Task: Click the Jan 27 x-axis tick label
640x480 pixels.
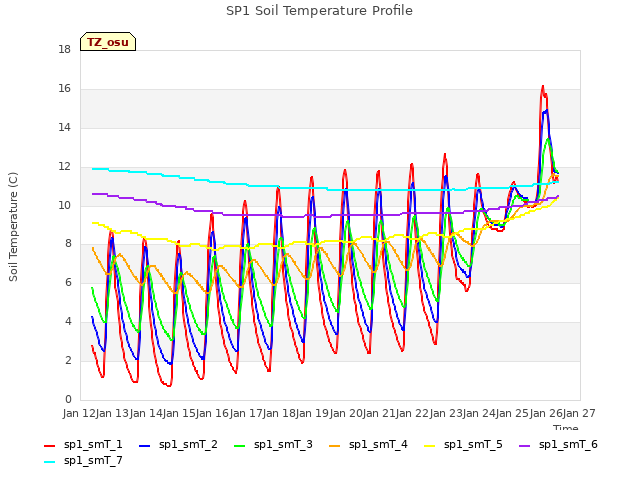Action: tap(579, 413)
